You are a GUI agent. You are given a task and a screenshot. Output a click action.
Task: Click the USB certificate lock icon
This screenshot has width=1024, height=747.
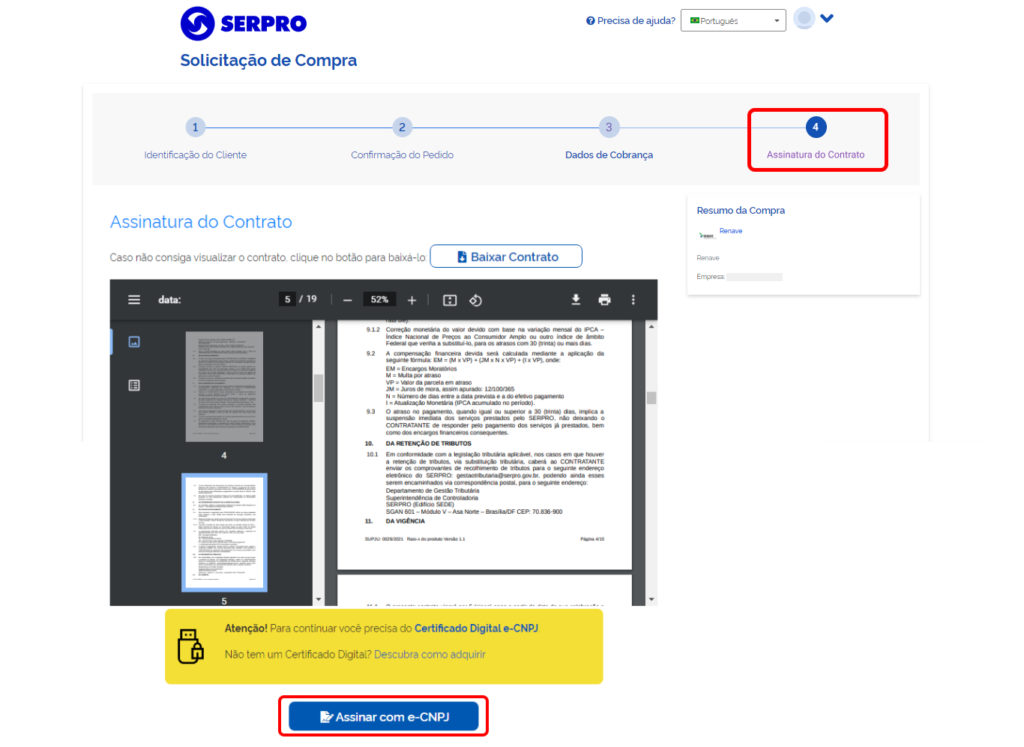pos(191,646)
